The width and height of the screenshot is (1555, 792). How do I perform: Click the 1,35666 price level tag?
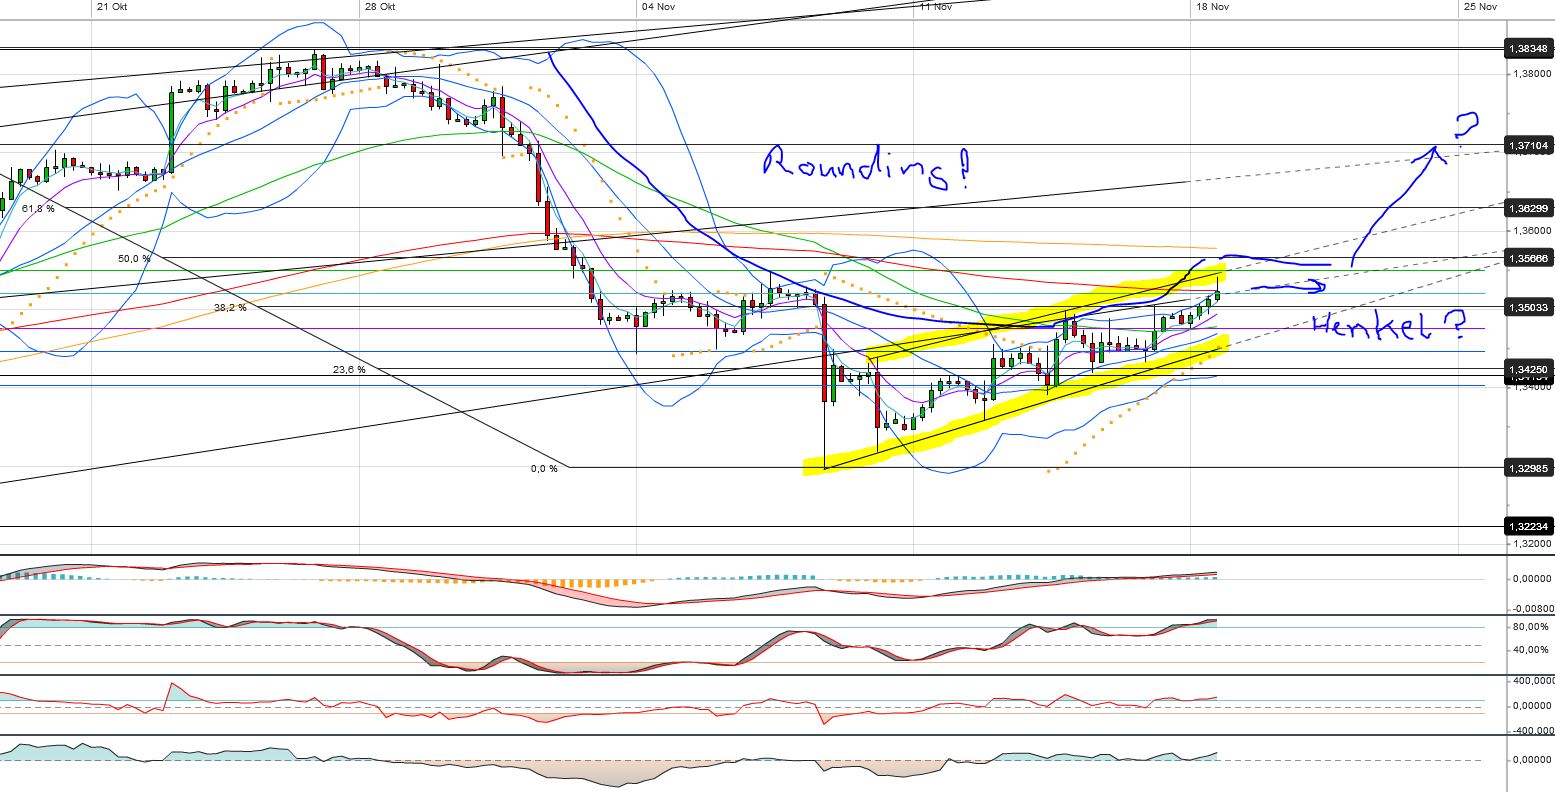(1529, 258)
